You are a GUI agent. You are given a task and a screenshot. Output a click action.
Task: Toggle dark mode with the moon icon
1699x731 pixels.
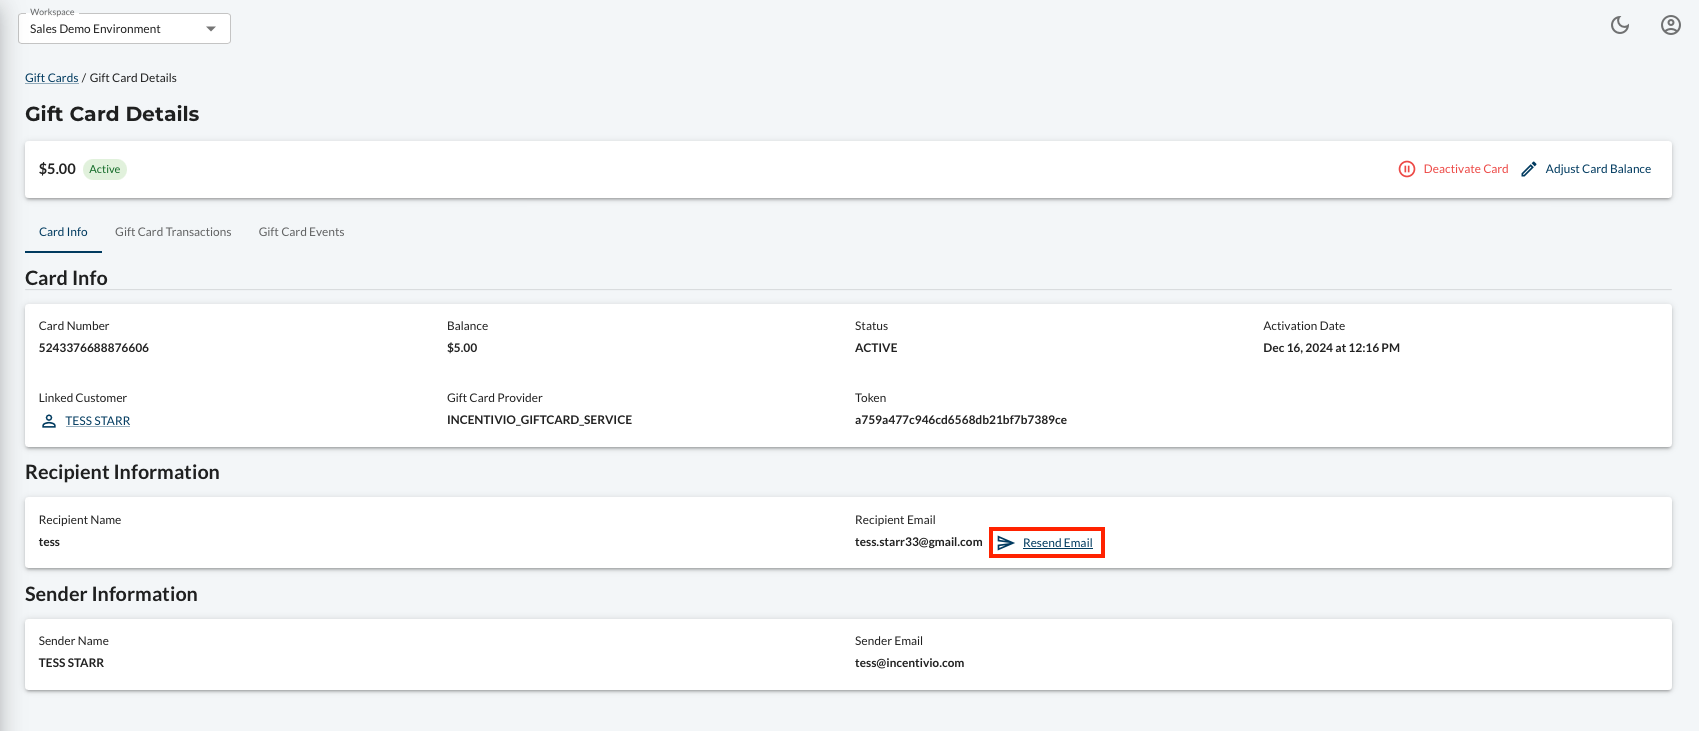[x=1620, y=25]
